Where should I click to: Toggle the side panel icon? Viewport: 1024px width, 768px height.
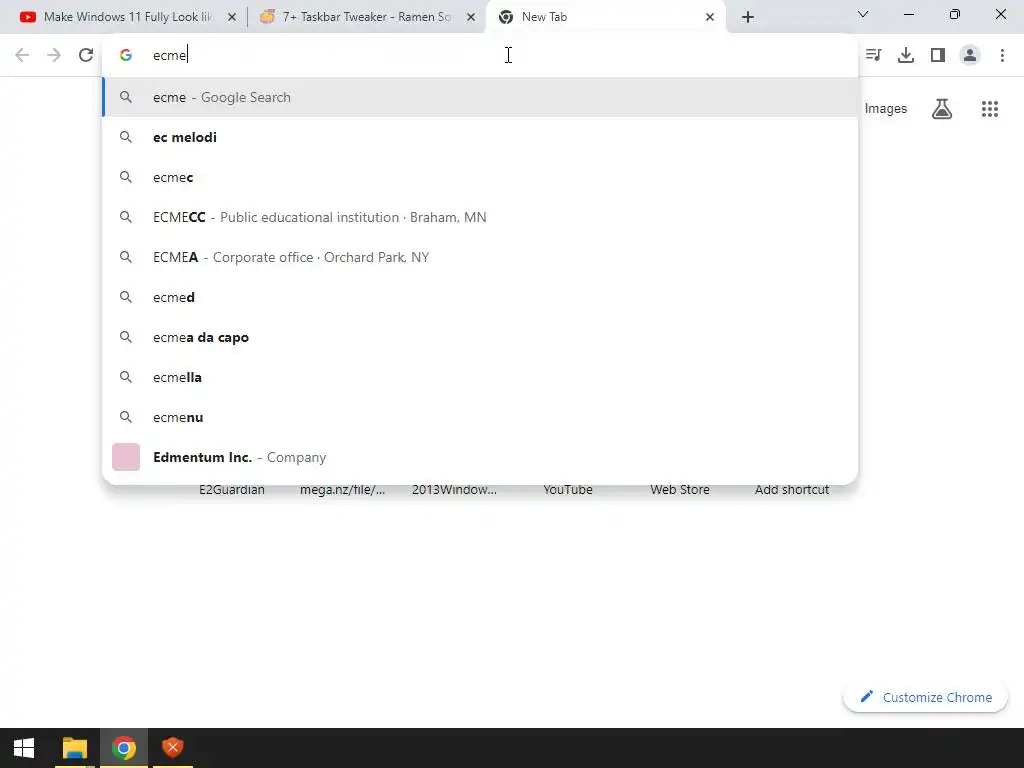938,55
